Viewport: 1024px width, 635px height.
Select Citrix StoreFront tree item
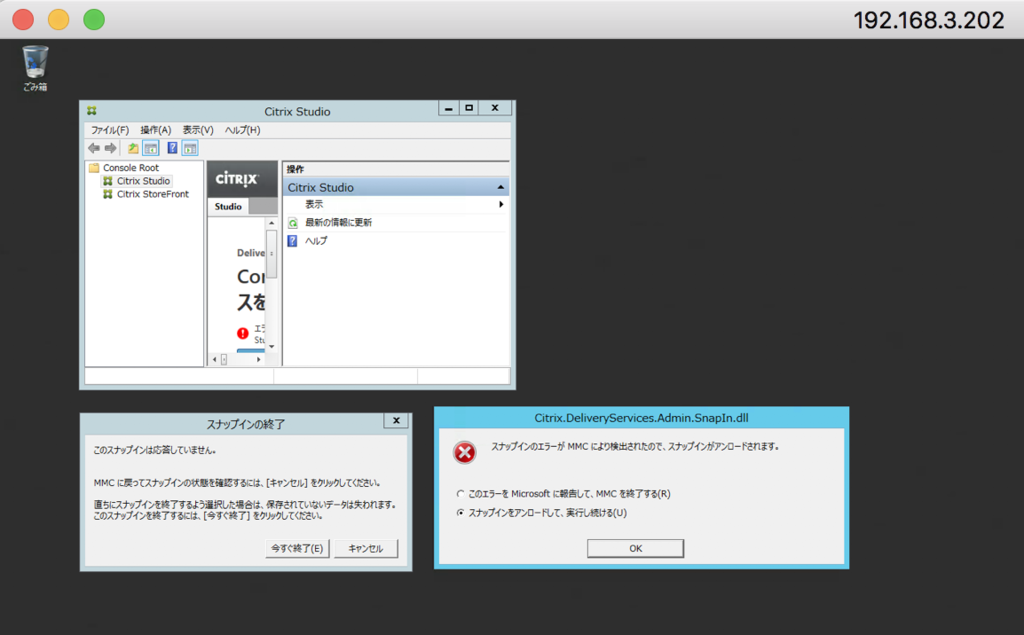[153, 194]
